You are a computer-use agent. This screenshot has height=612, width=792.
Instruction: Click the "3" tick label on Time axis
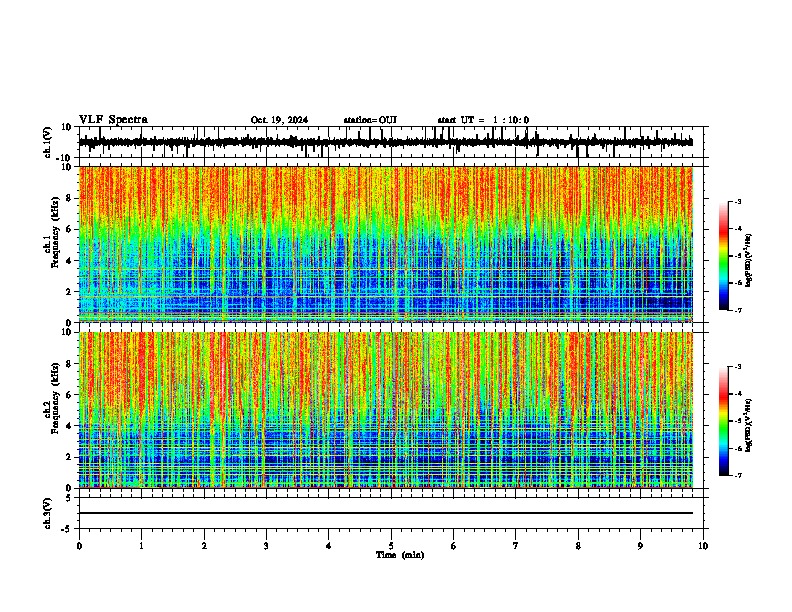pos(266,546)
